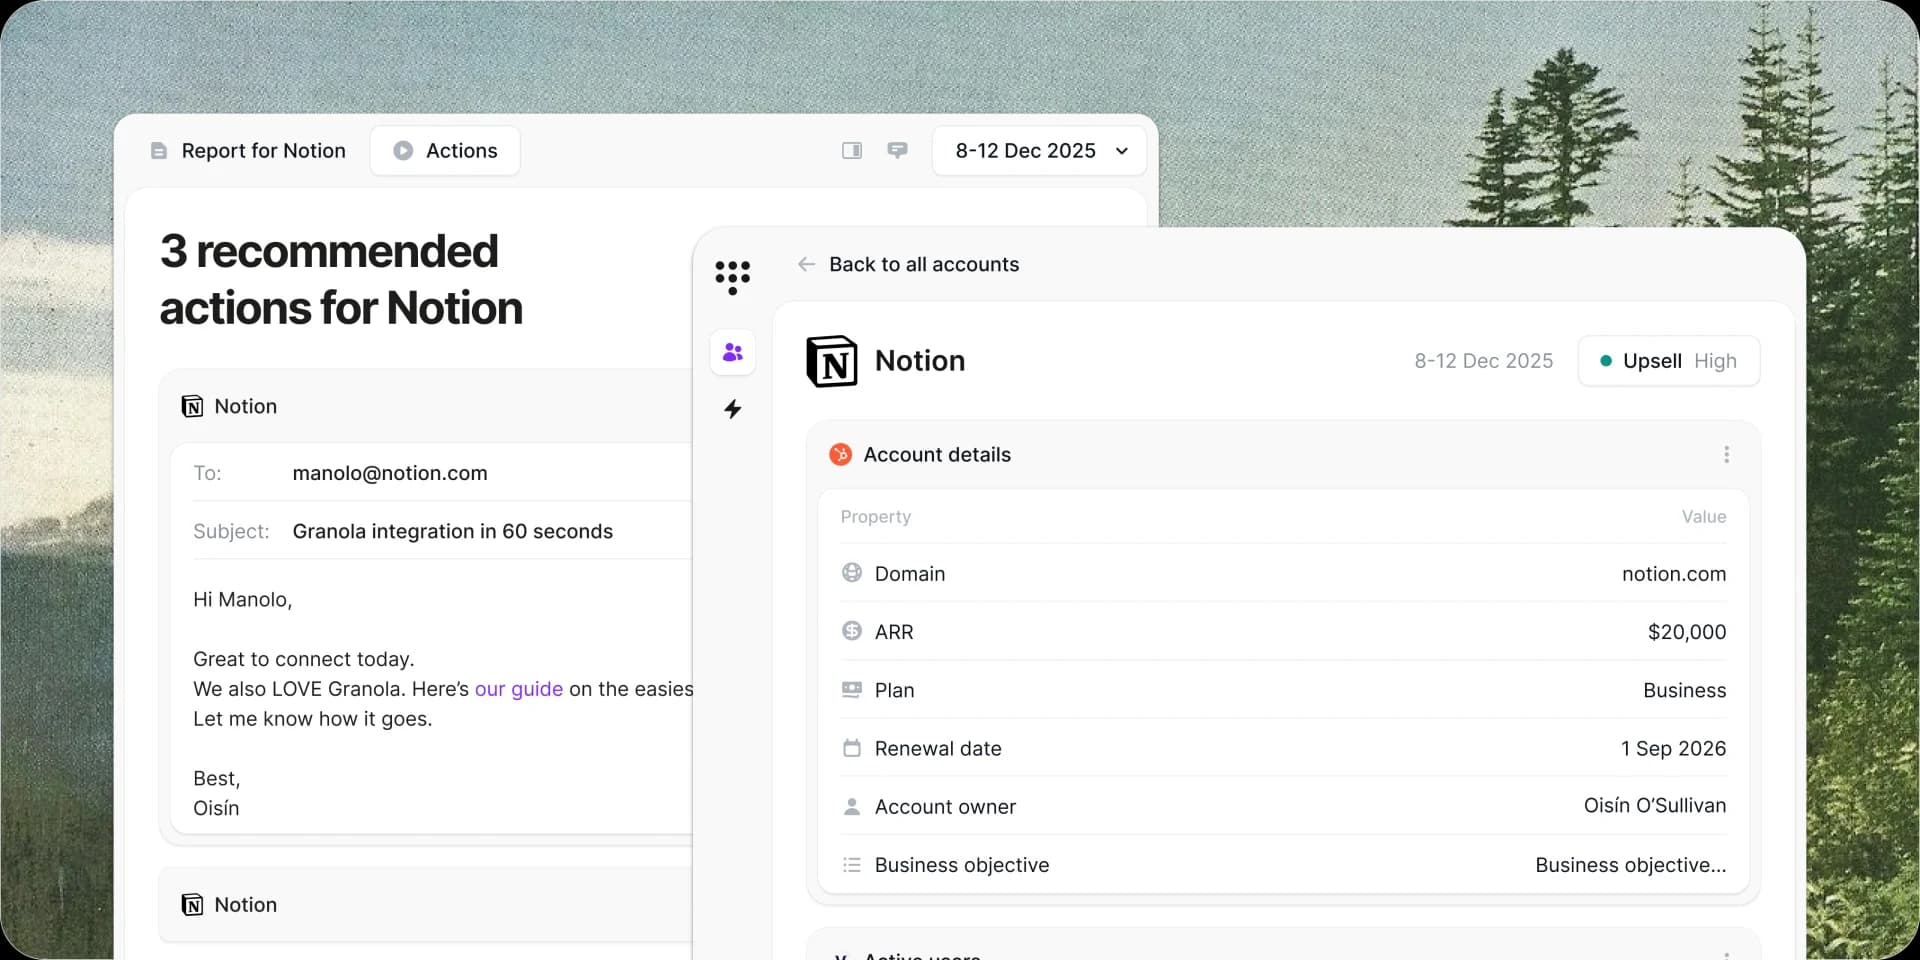The image size is (1920, 960).
Task: Click the large Notion logo in account header
Action: pyautogui.click(x=832, y=361)
